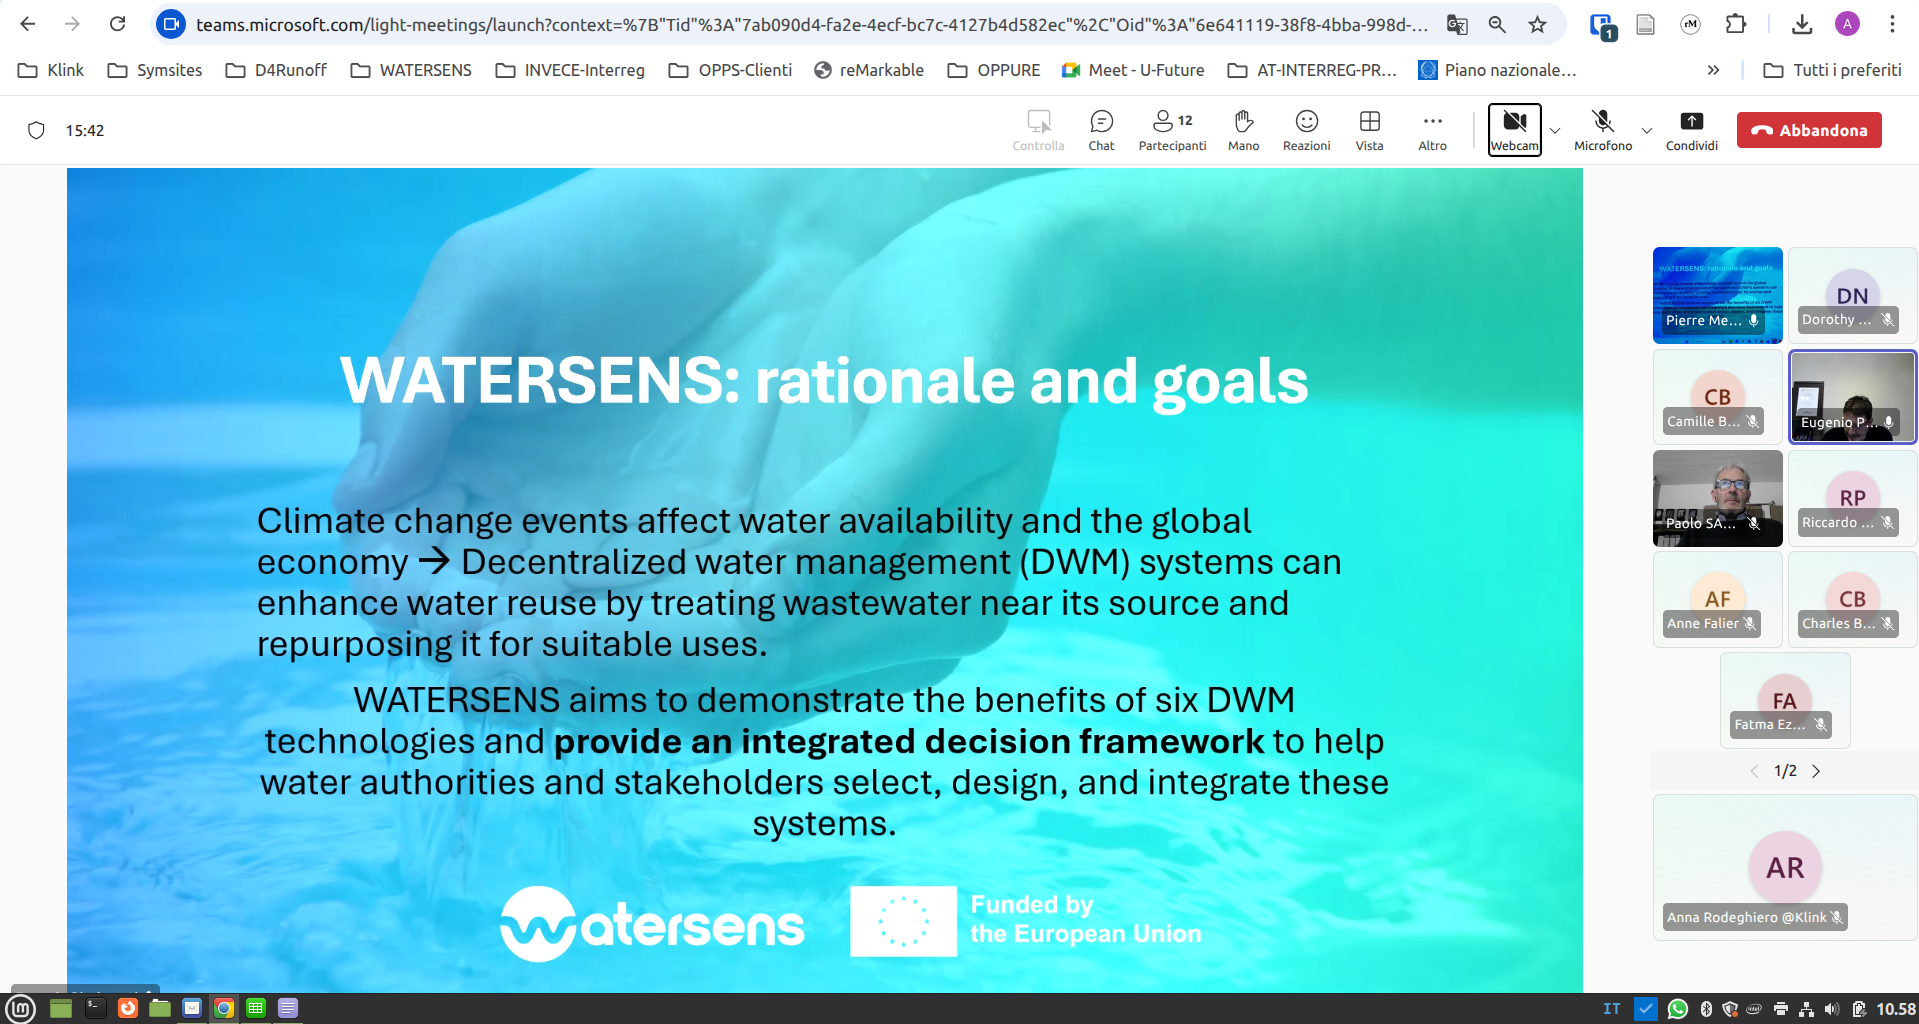1919x1024 pixels.
Task: Open the Reazioni menu
Action: tap(1306, 130)
